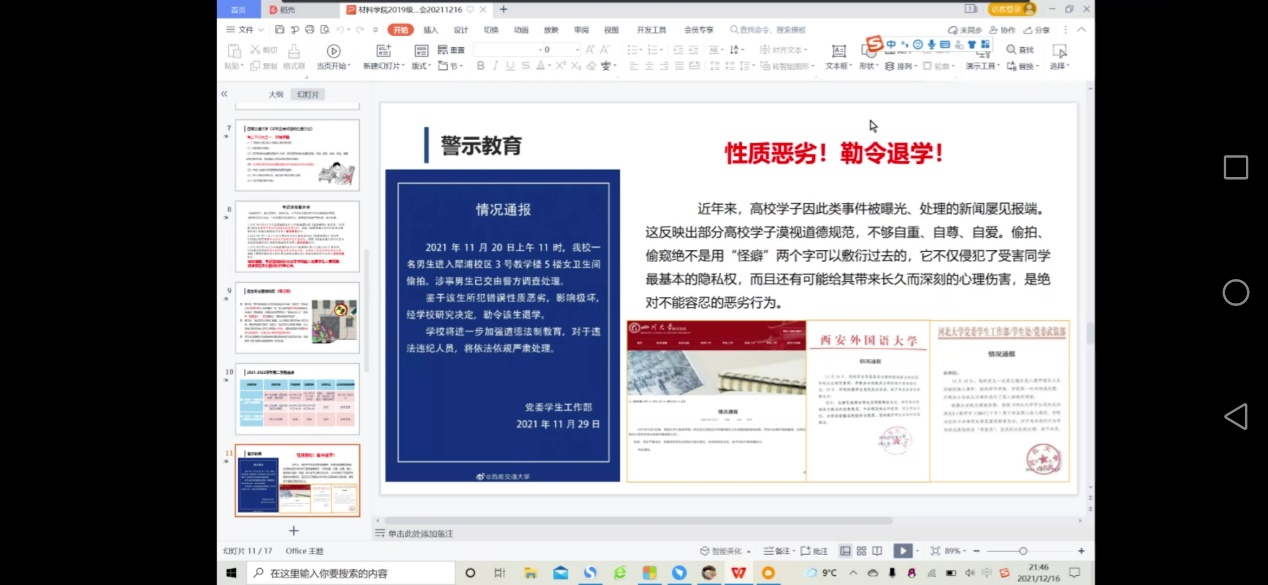Click the 分享 share button

tap(1038, 30)
